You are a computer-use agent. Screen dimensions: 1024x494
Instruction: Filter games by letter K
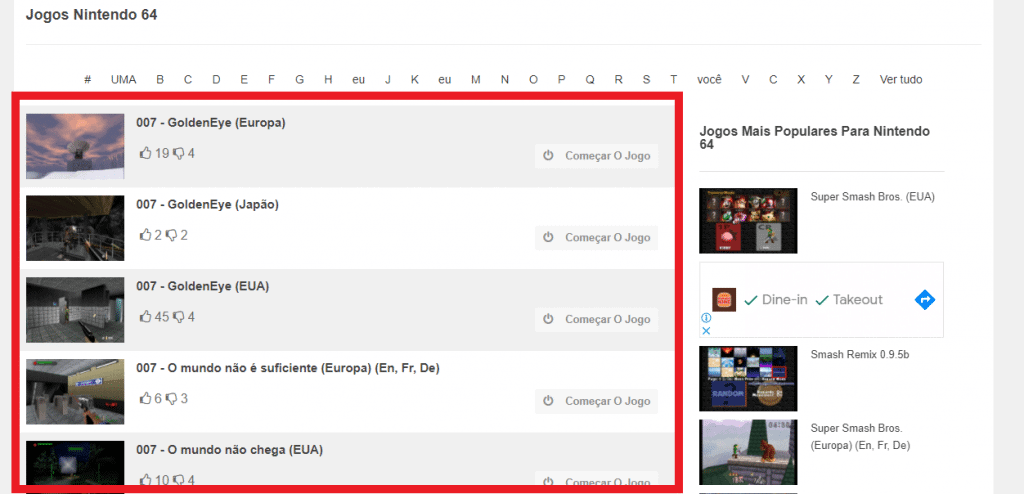point(415,80)
